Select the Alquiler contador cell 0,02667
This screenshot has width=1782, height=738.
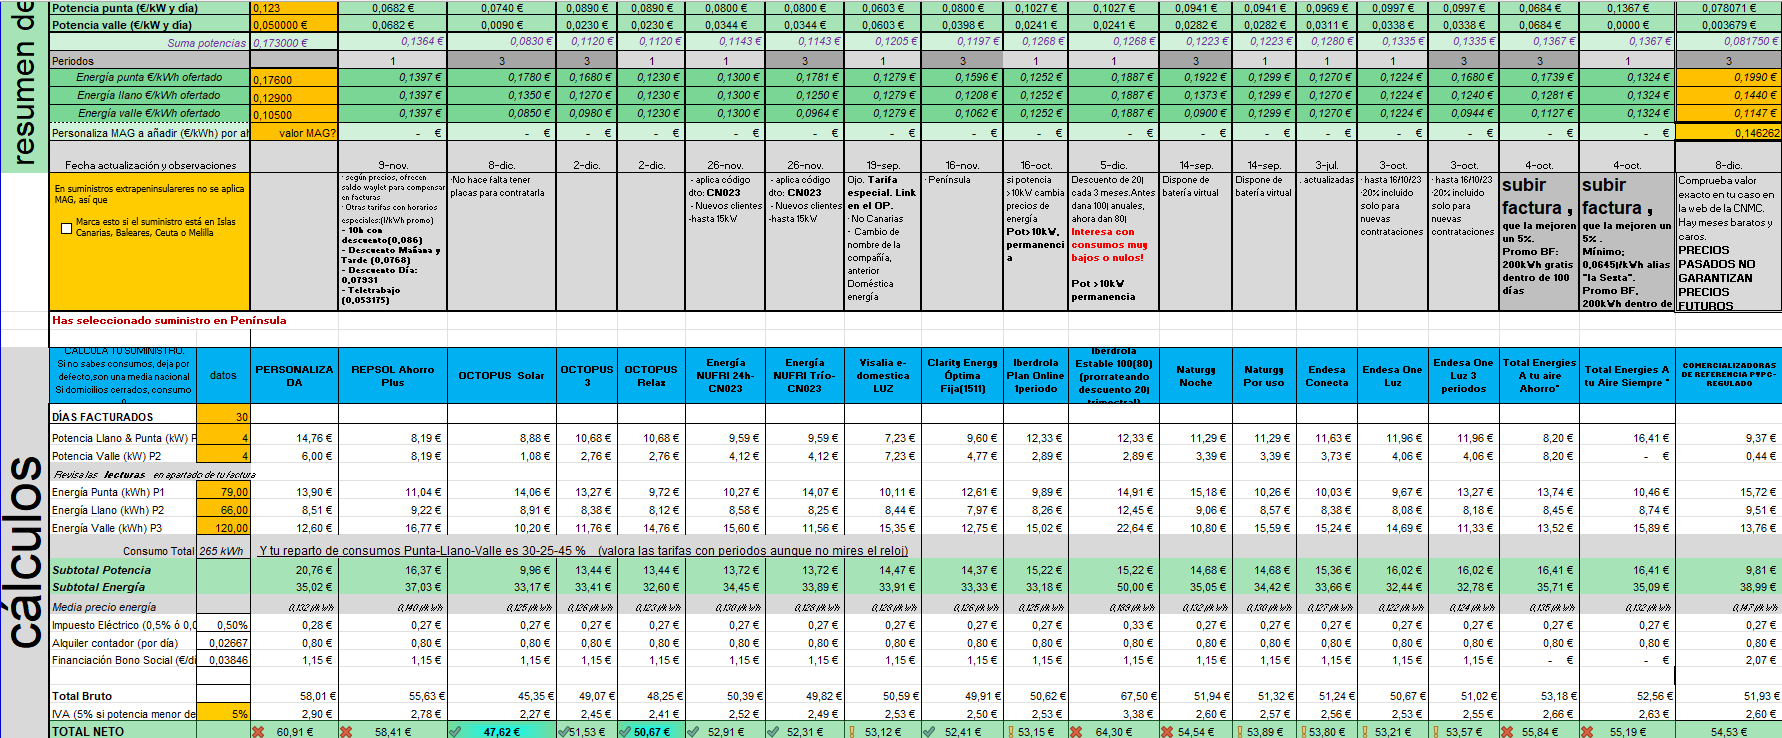point(223,643)
